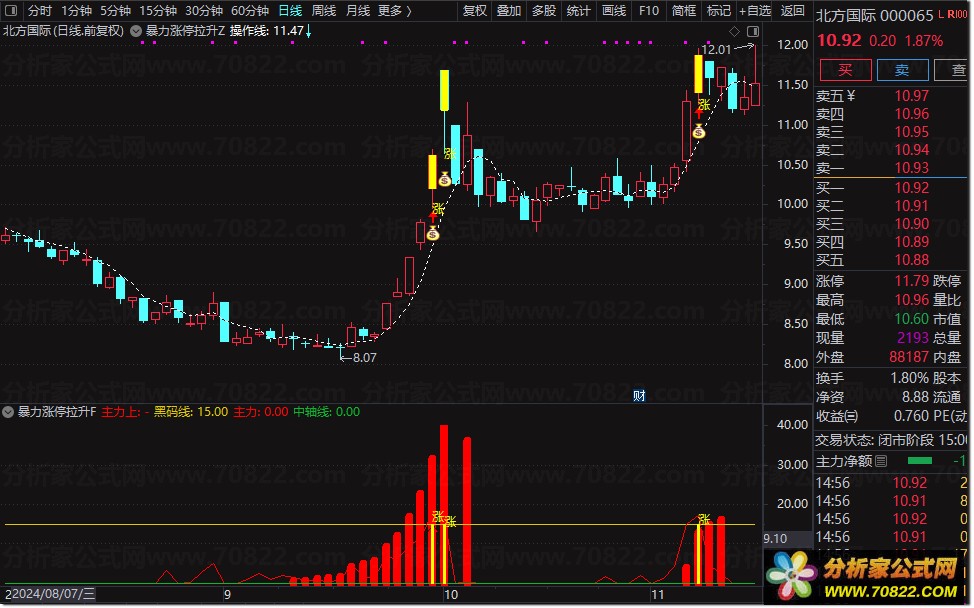The width and height of the screenshot is (974, 608).
Task: Click 买五 price 10.88
Action: [x=911, y=260]
